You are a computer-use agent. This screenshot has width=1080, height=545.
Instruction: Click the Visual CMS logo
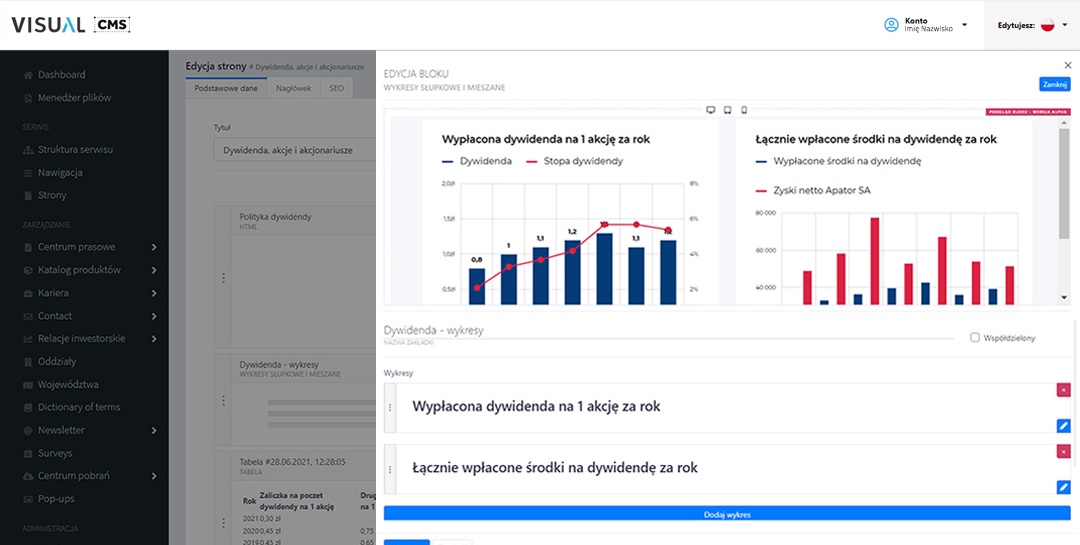(71, 25)
